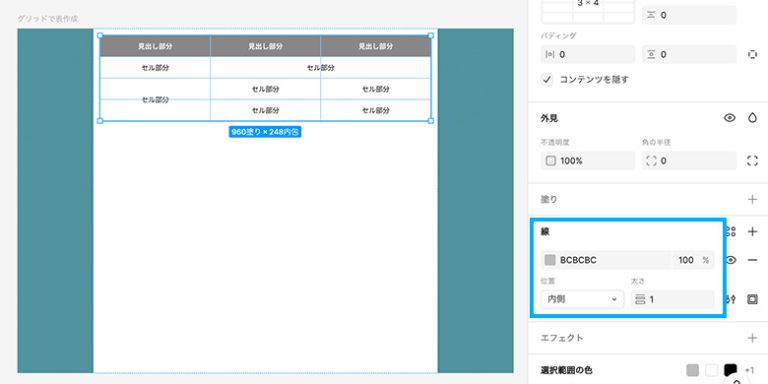Image resolution: width=768 pixels, height=384 pixels.
Task: Uncheck コンテンツを隠す checkbox
Action: point(547,79)
